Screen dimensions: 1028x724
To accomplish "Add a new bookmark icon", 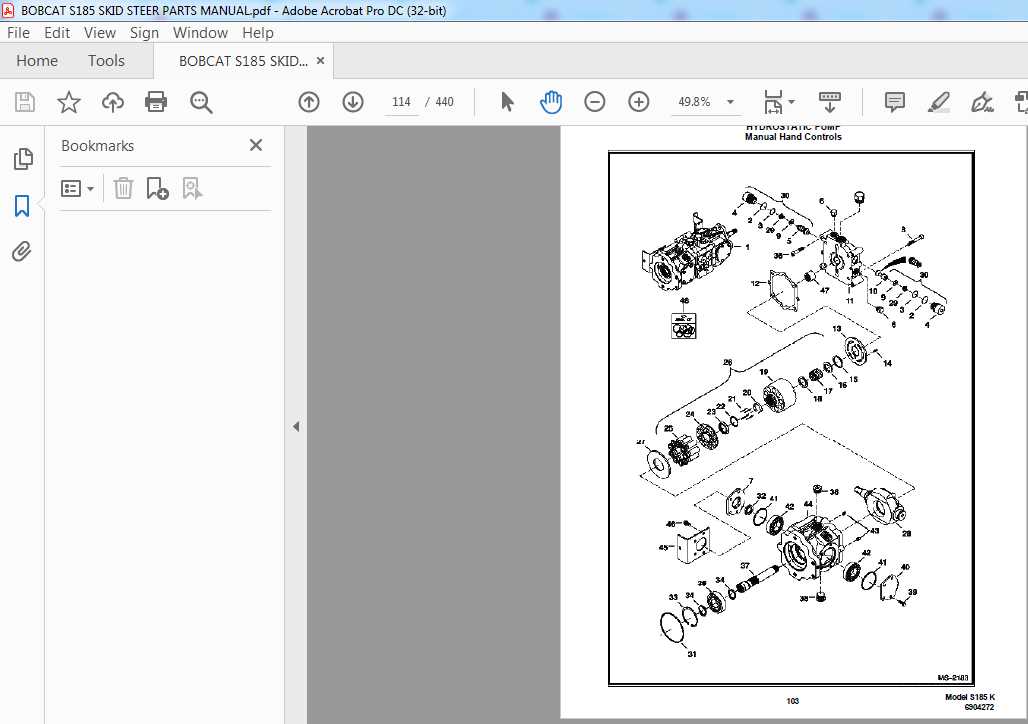I will click(157, 189).
